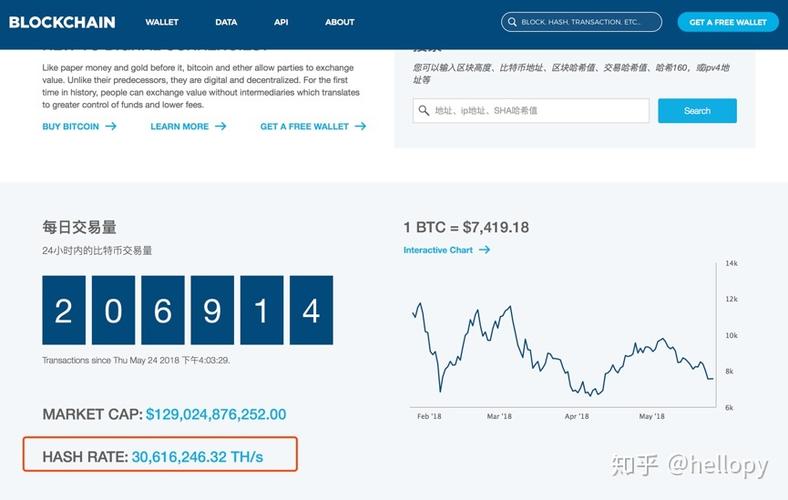The image size is (788, 500).
Task: Click the BLOCKCHAIN logo in the header
Action: [x=62, y=22]
